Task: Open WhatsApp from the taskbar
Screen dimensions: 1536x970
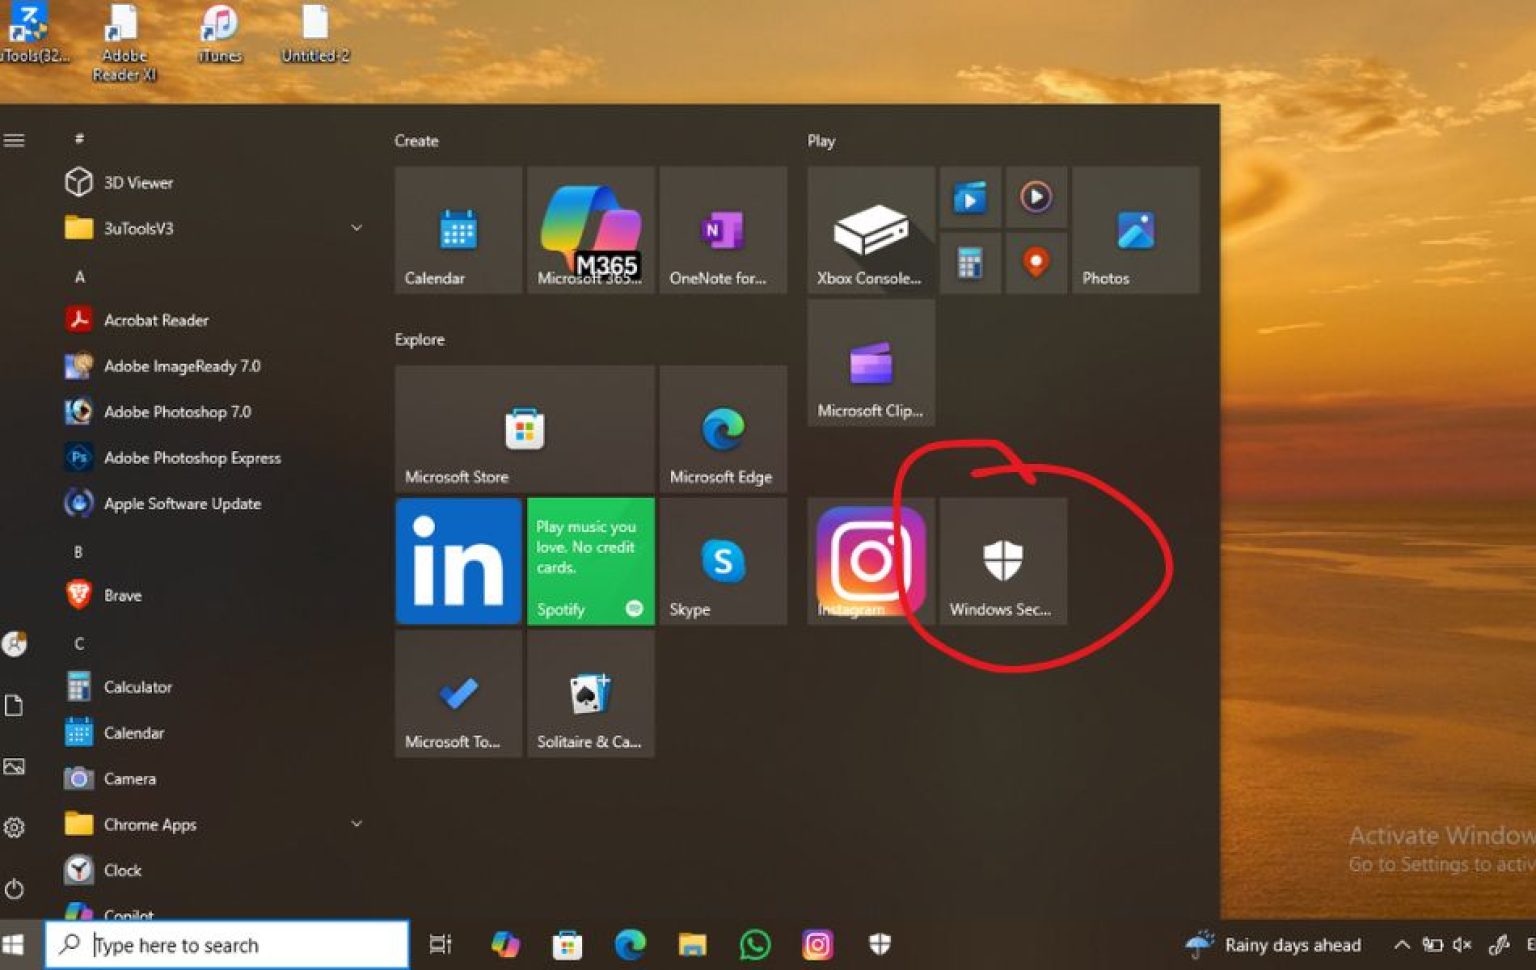Action: click(755, 944)
